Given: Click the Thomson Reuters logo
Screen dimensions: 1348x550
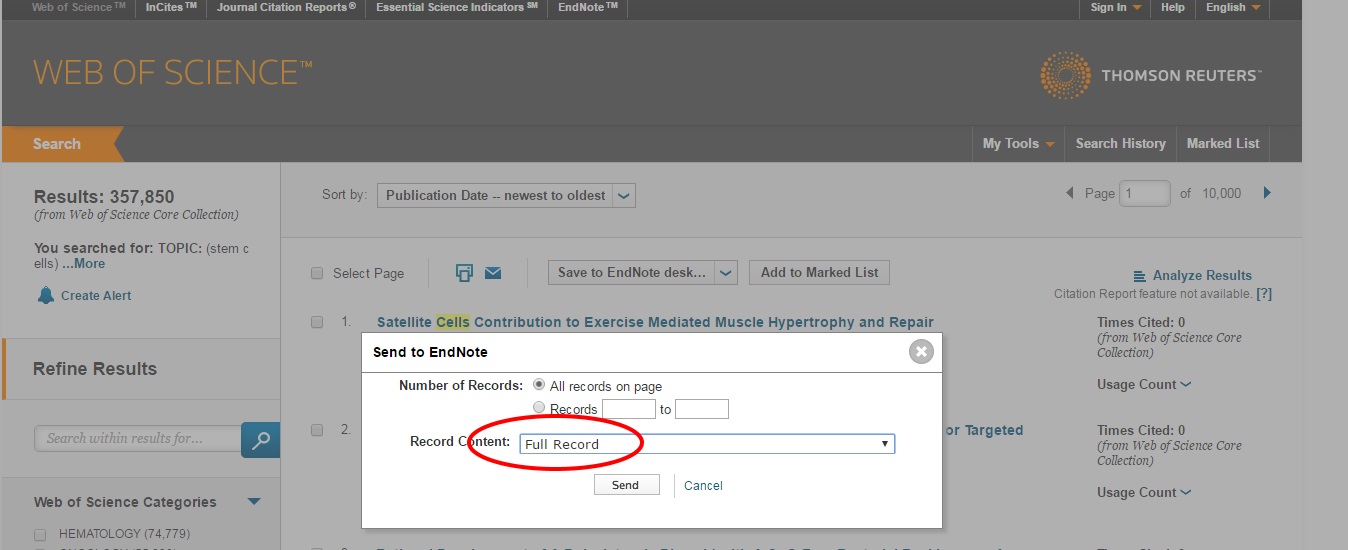Looking at the screenshot, I should [x=1151, y=75].
